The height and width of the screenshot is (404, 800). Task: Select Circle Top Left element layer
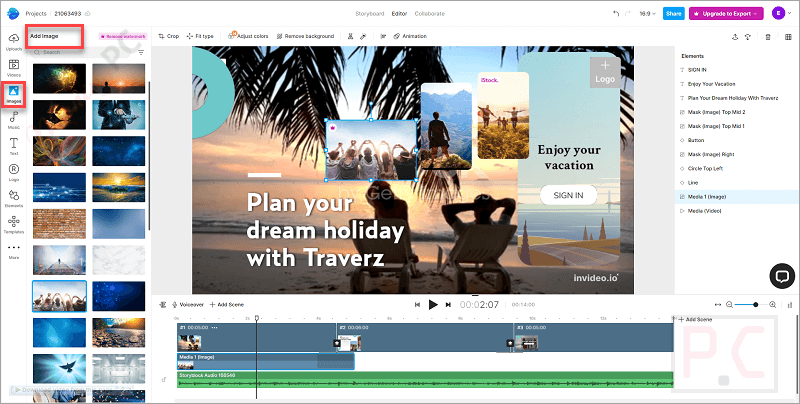(705, 168)
